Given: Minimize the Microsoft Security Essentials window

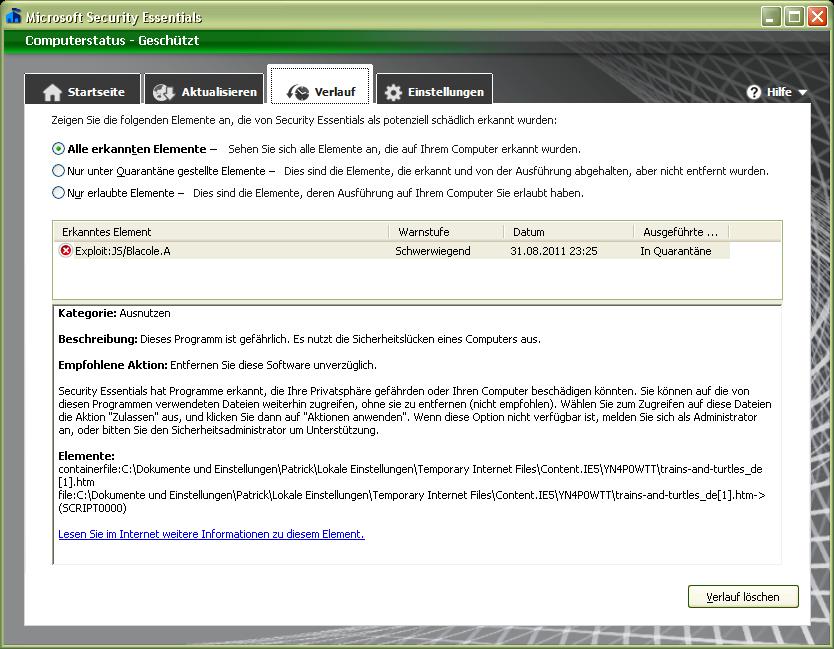Looking at the screenshot, I should click(771, 16).
